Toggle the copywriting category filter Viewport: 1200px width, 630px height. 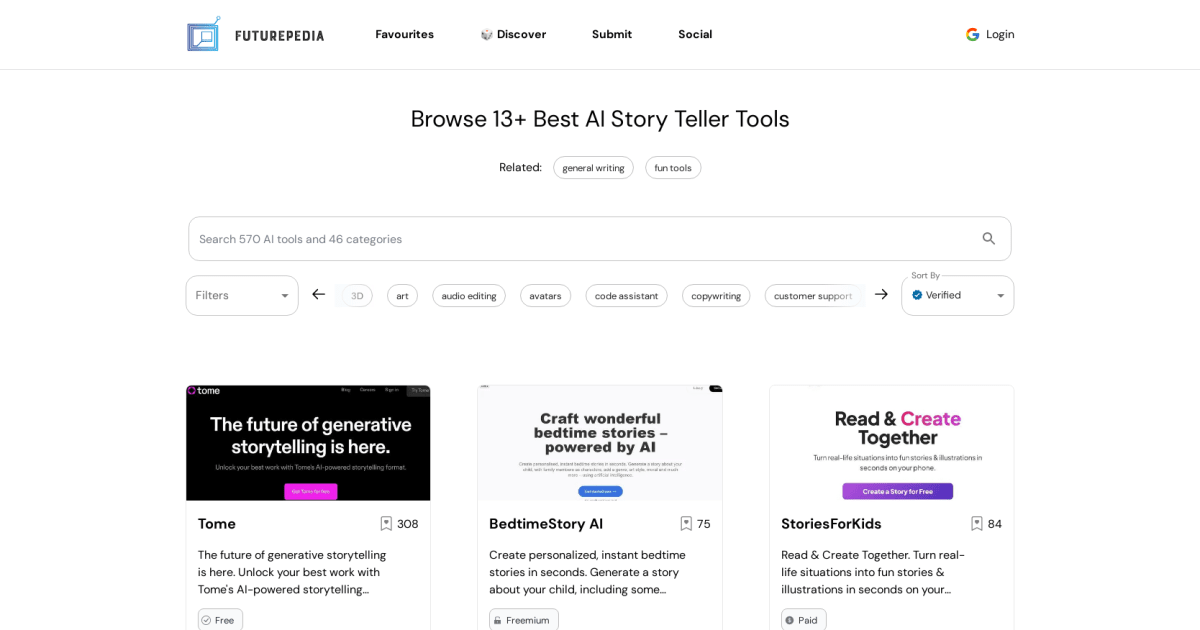coord(716,295)
